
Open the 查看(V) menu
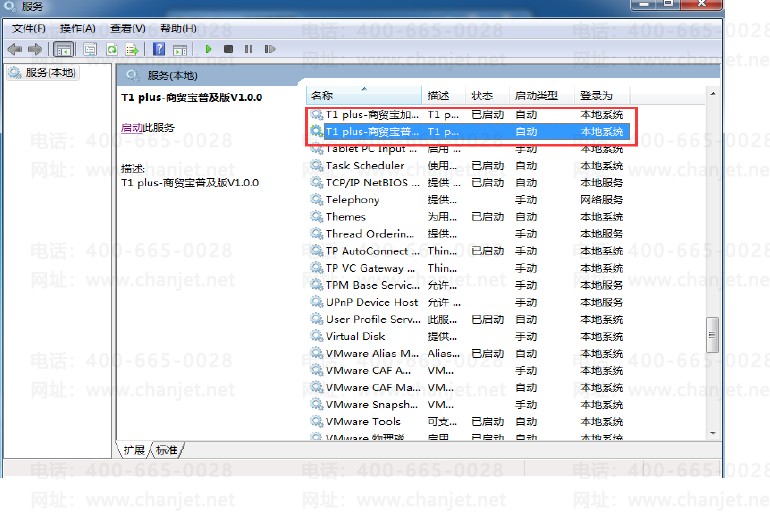[128, 28]
